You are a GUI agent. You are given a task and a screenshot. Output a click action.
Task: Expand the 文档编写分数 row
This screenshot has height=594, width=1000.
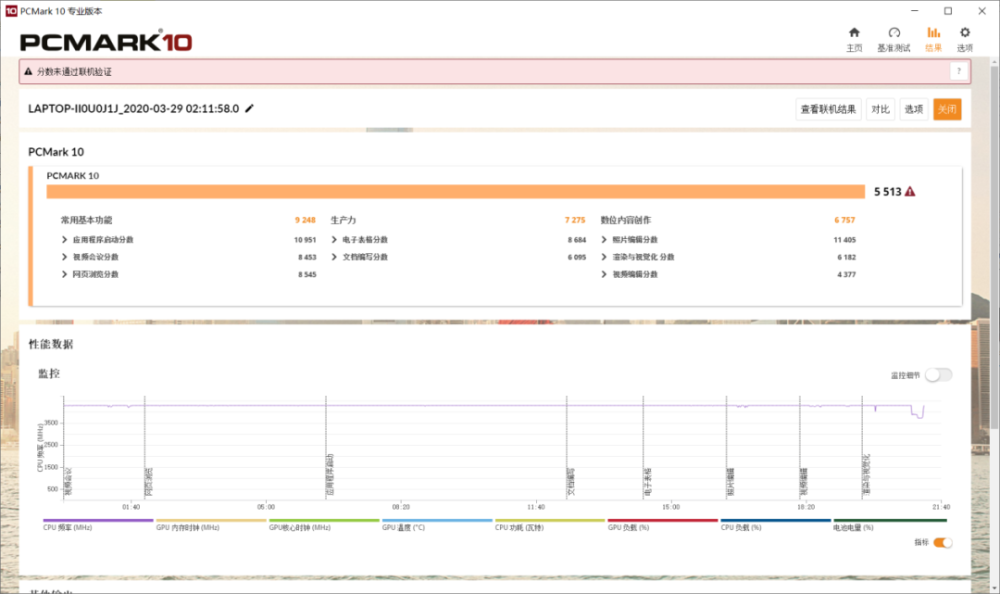coord(334,256)
